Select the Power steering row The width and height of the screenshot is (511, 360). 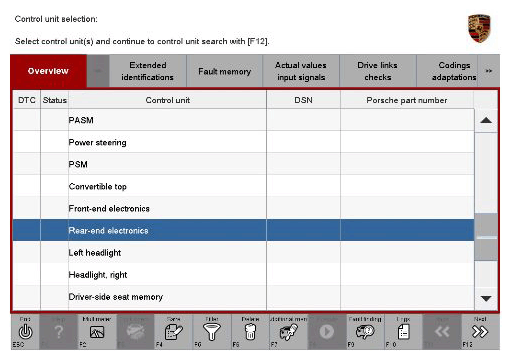pyautogui.click(x=243, y=142)
